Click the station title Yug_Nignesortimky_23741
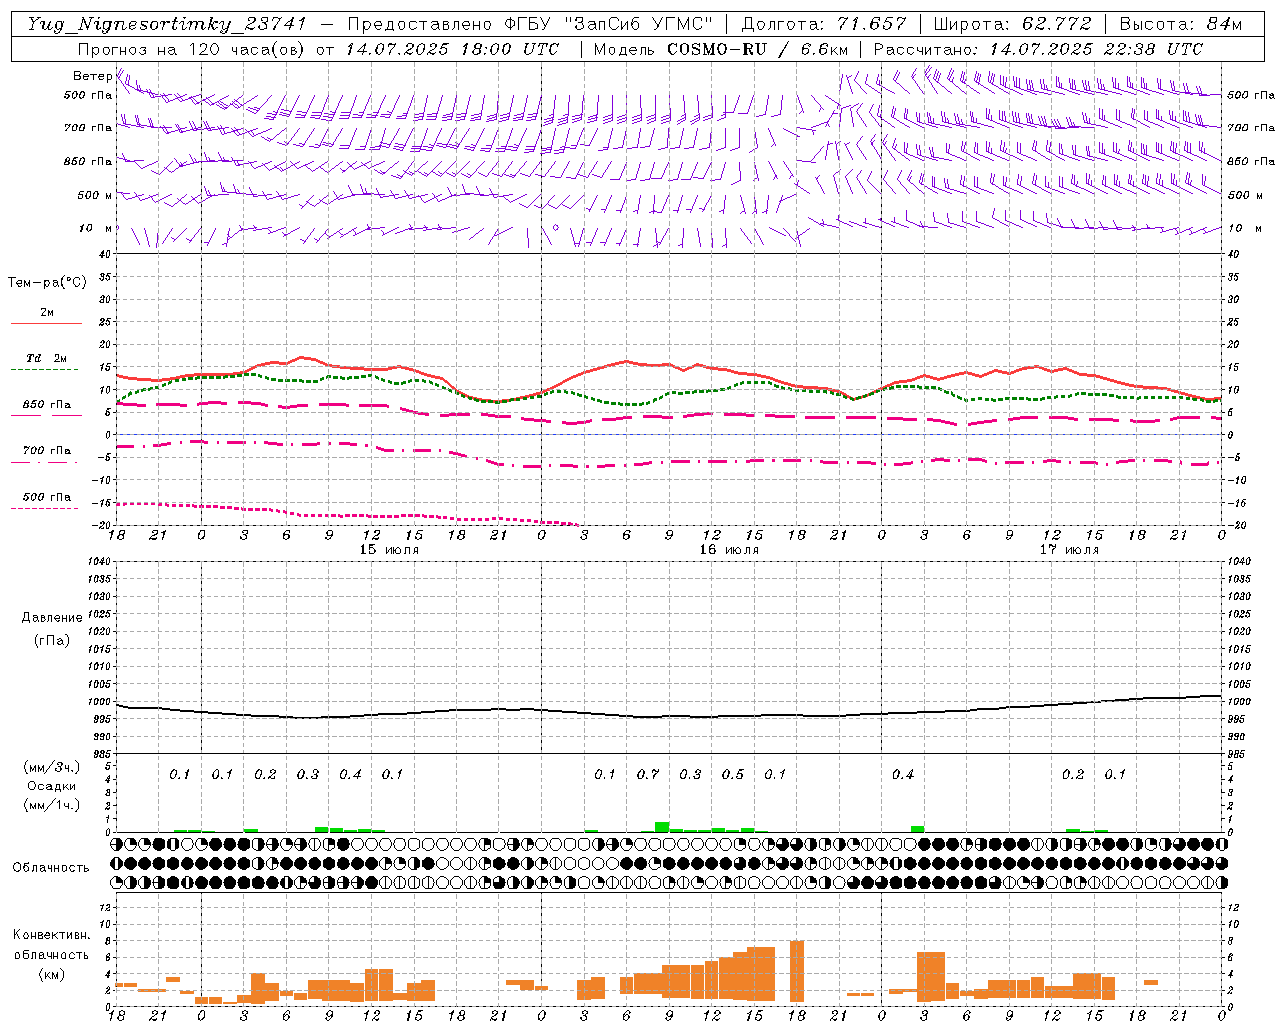 tap(167, 24)
